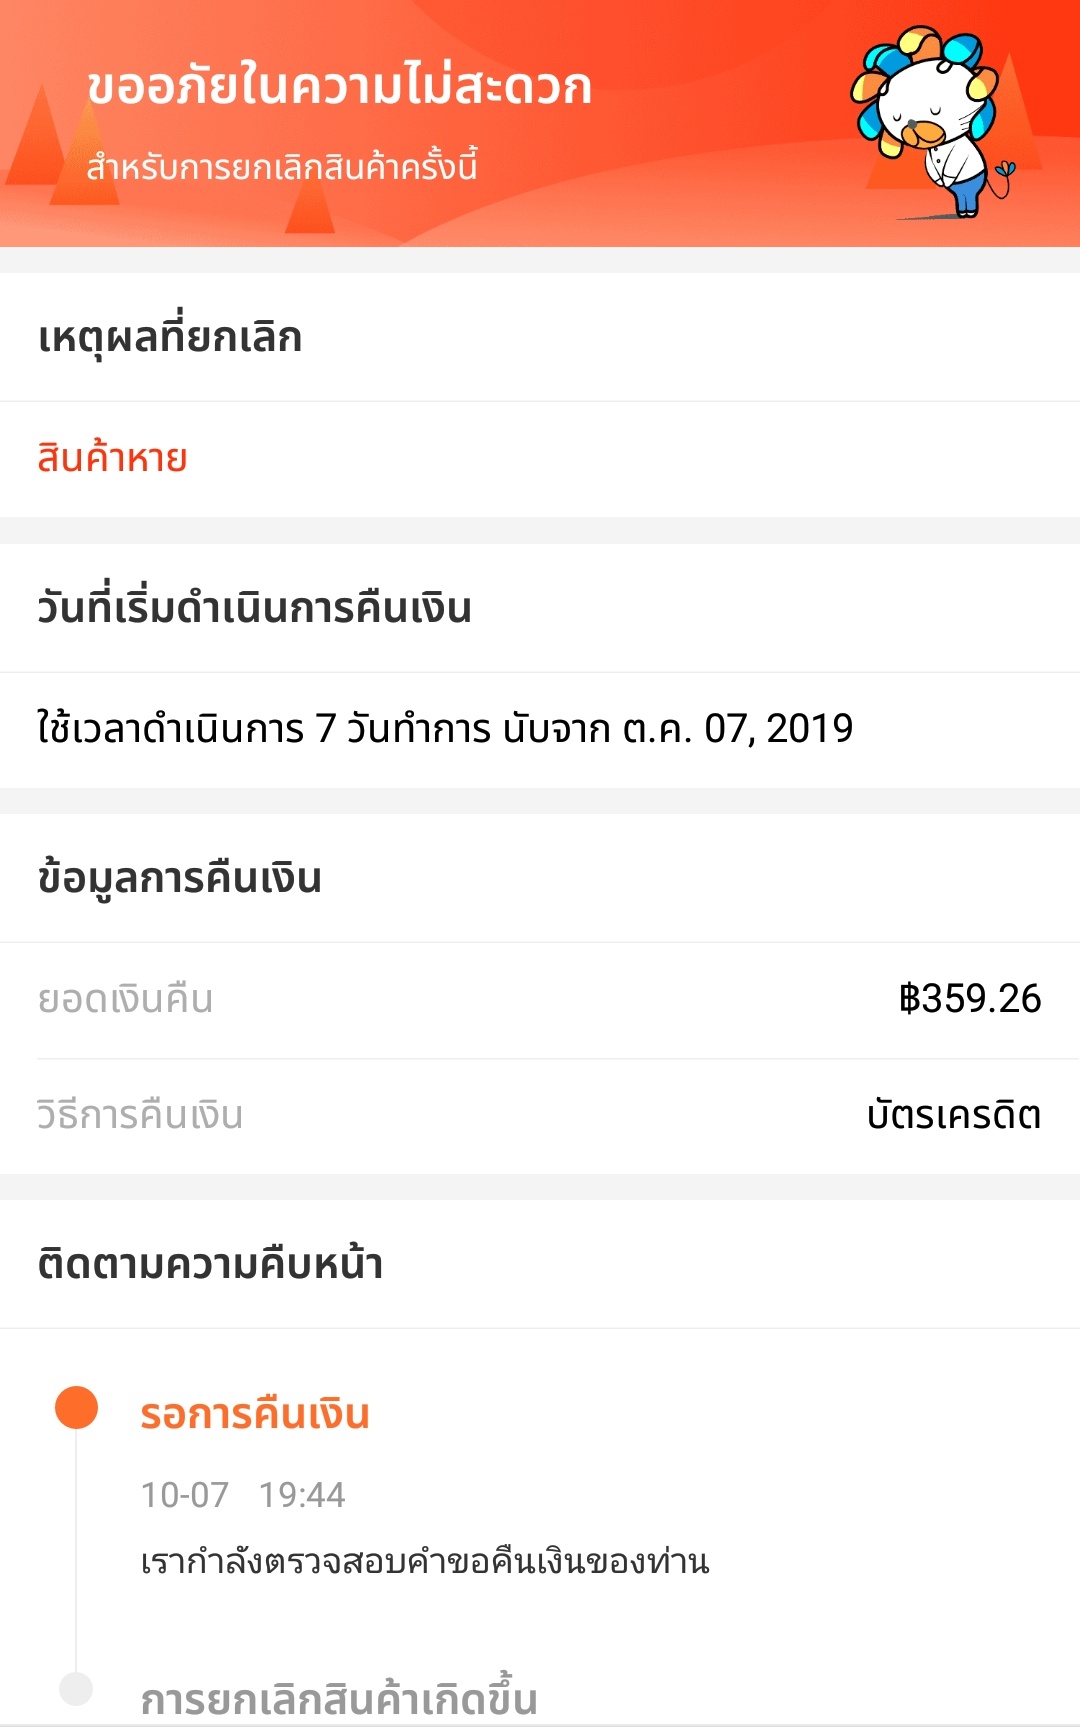Click the orange 'รอการคืนเงิน' timeline dot
The width and height of the screenshot is (1080, 1727).
pyautogui.click(x=76, y=1407)
